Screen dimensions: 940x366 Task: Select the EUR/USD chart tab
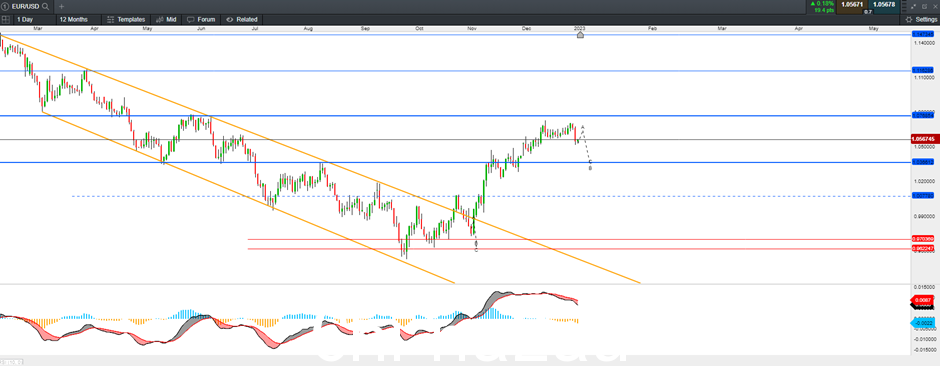pos(25,6)
